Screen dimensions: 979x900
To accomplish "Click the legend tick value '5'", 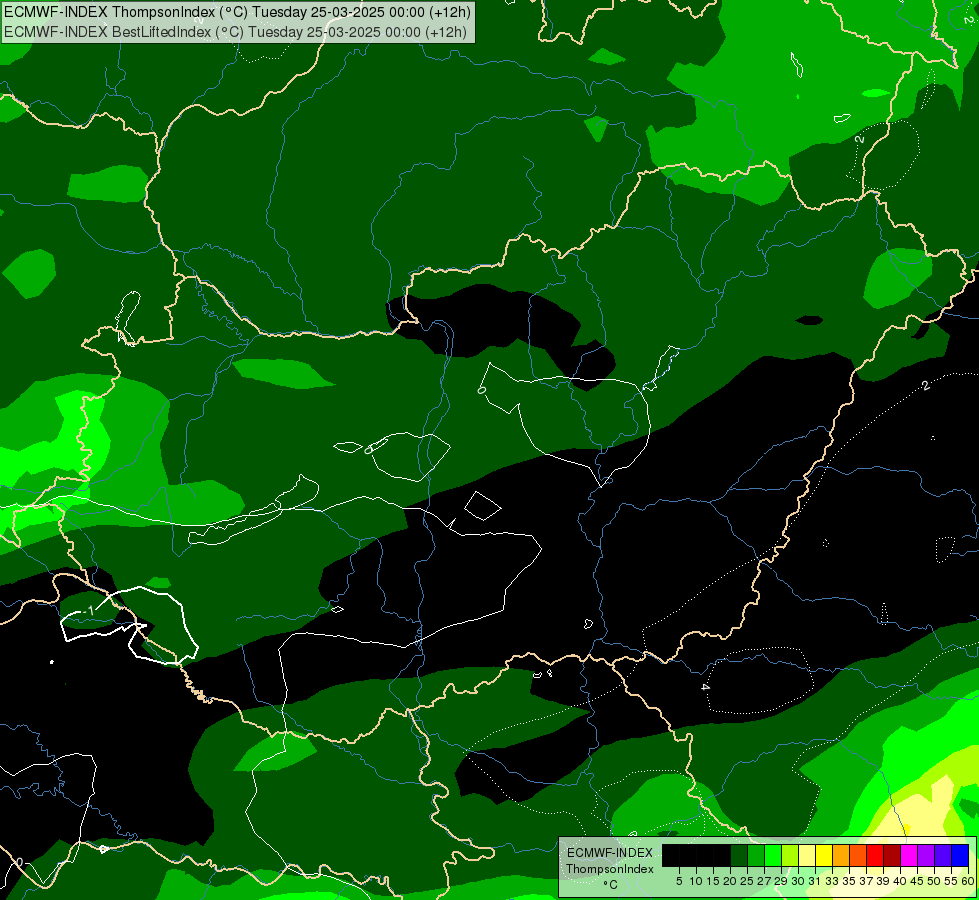I will 679,881.
